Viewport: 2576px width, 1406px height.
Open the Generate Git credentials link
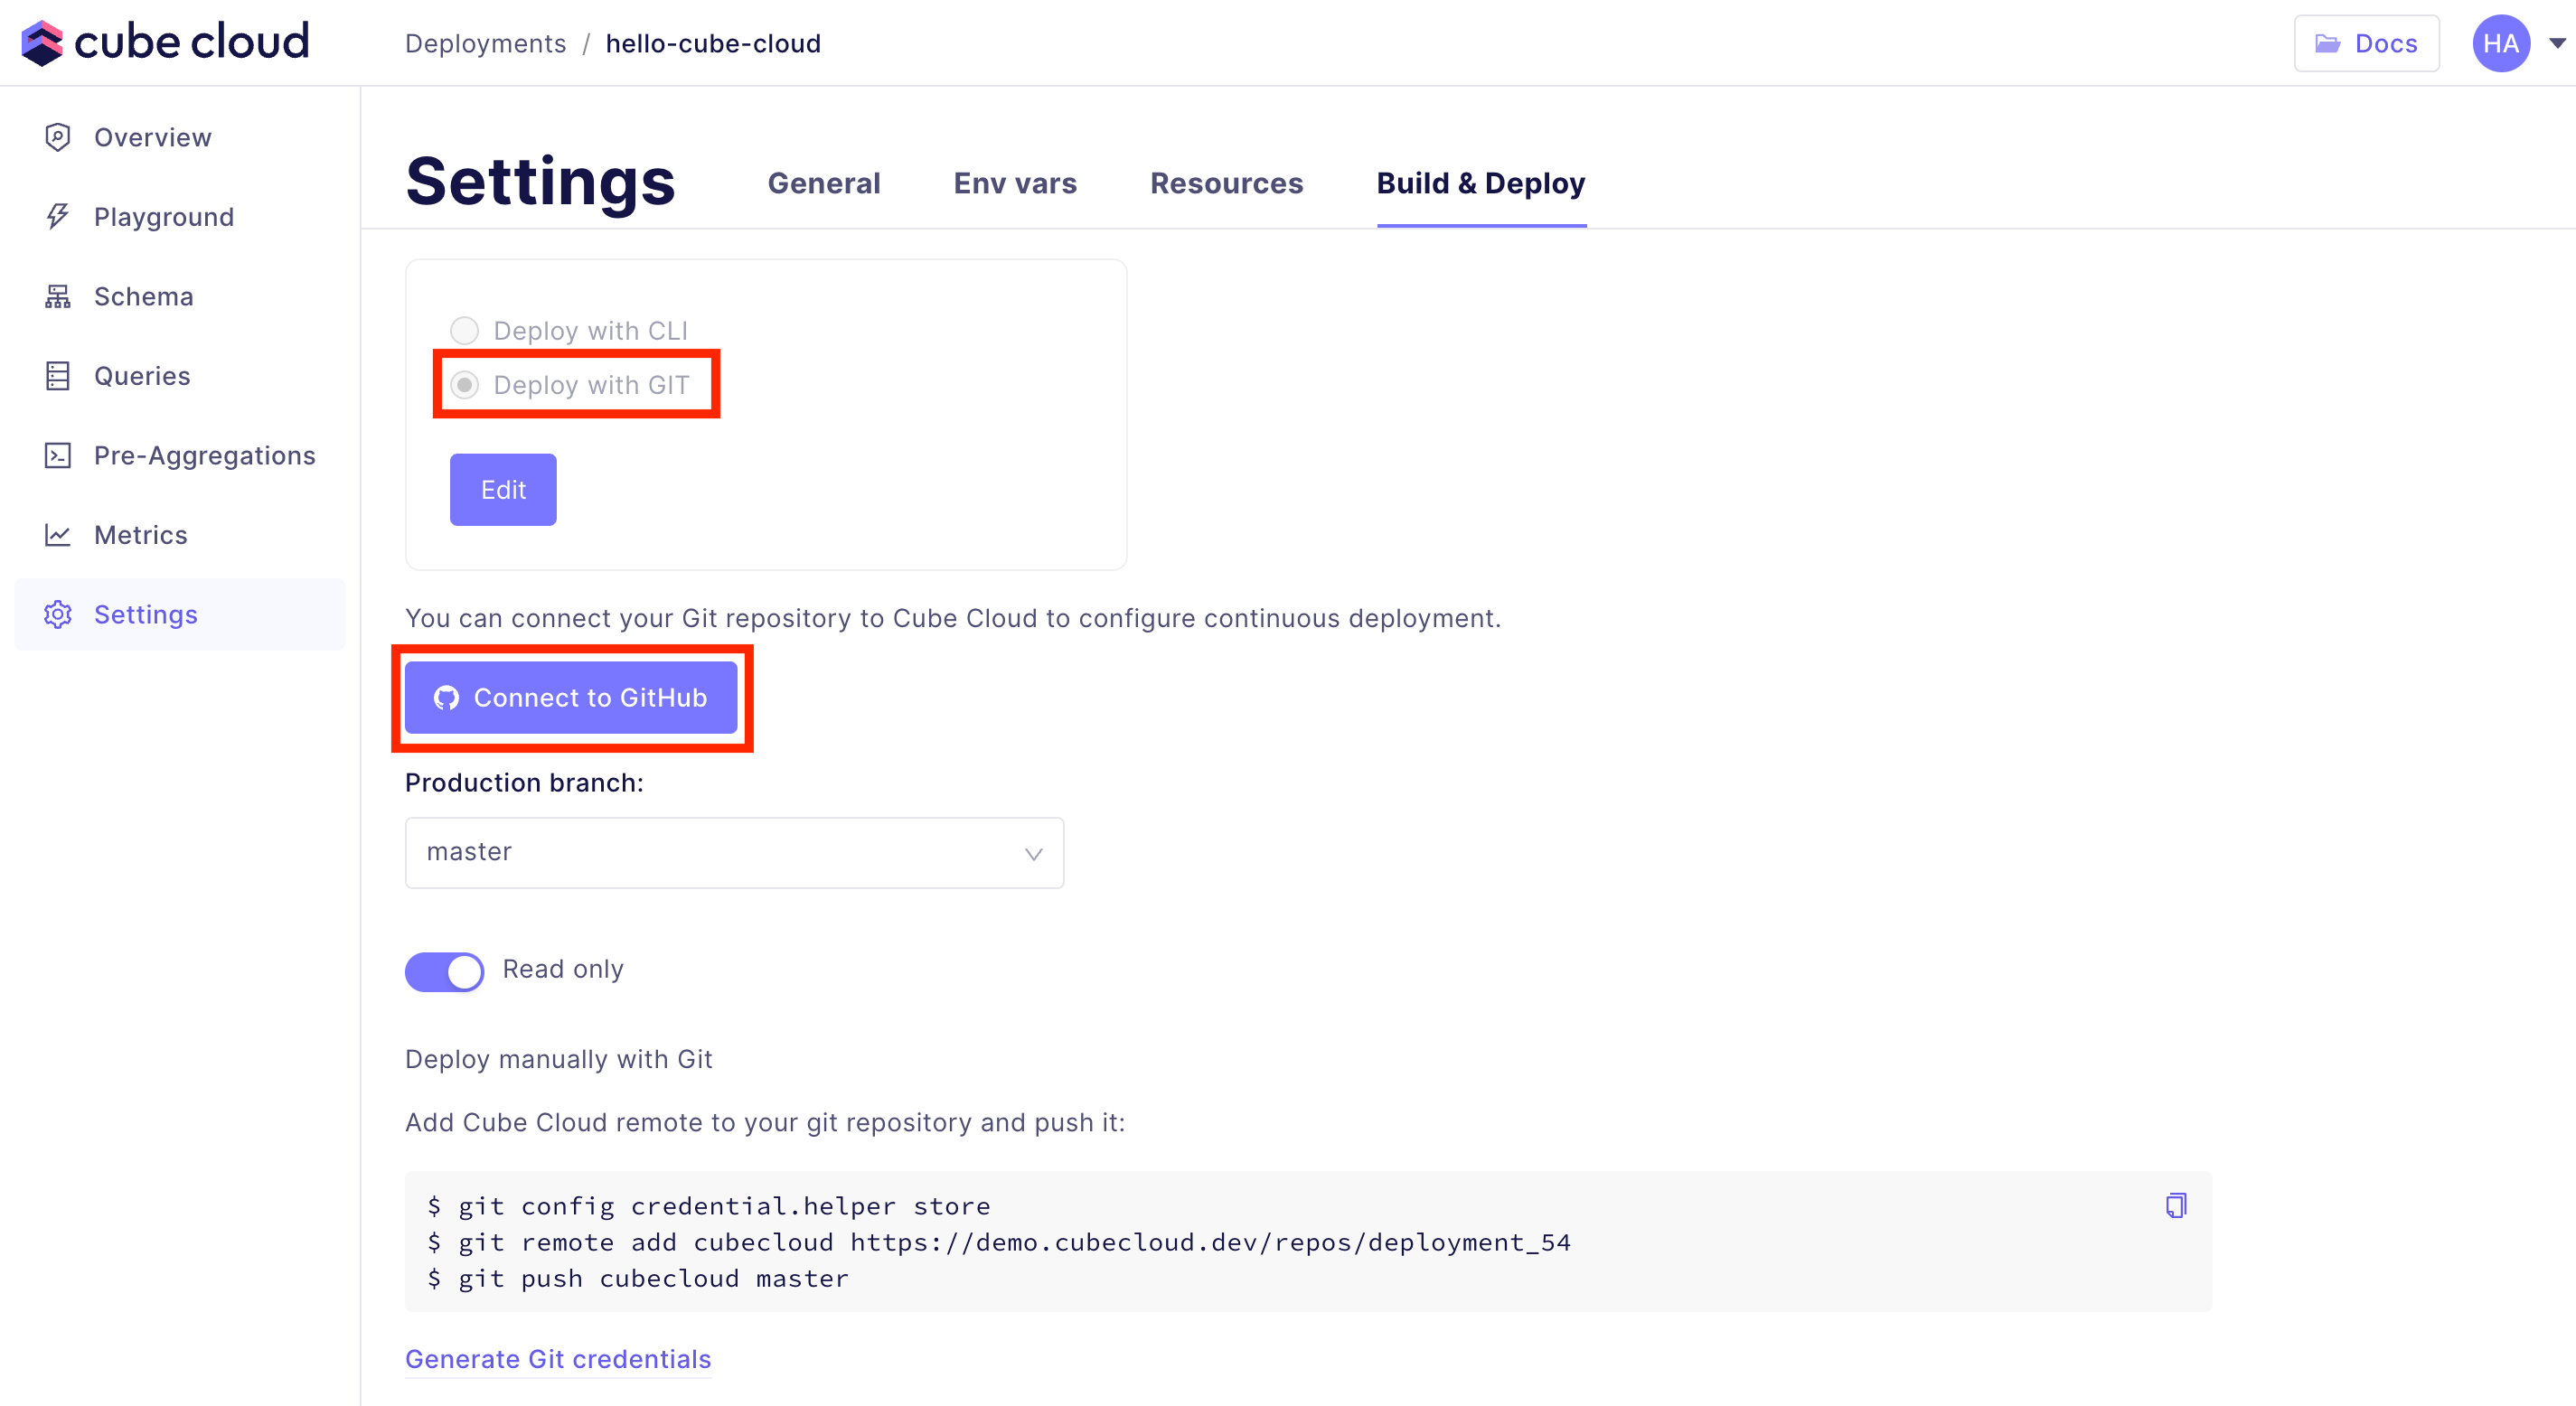tap(557, 1358)
